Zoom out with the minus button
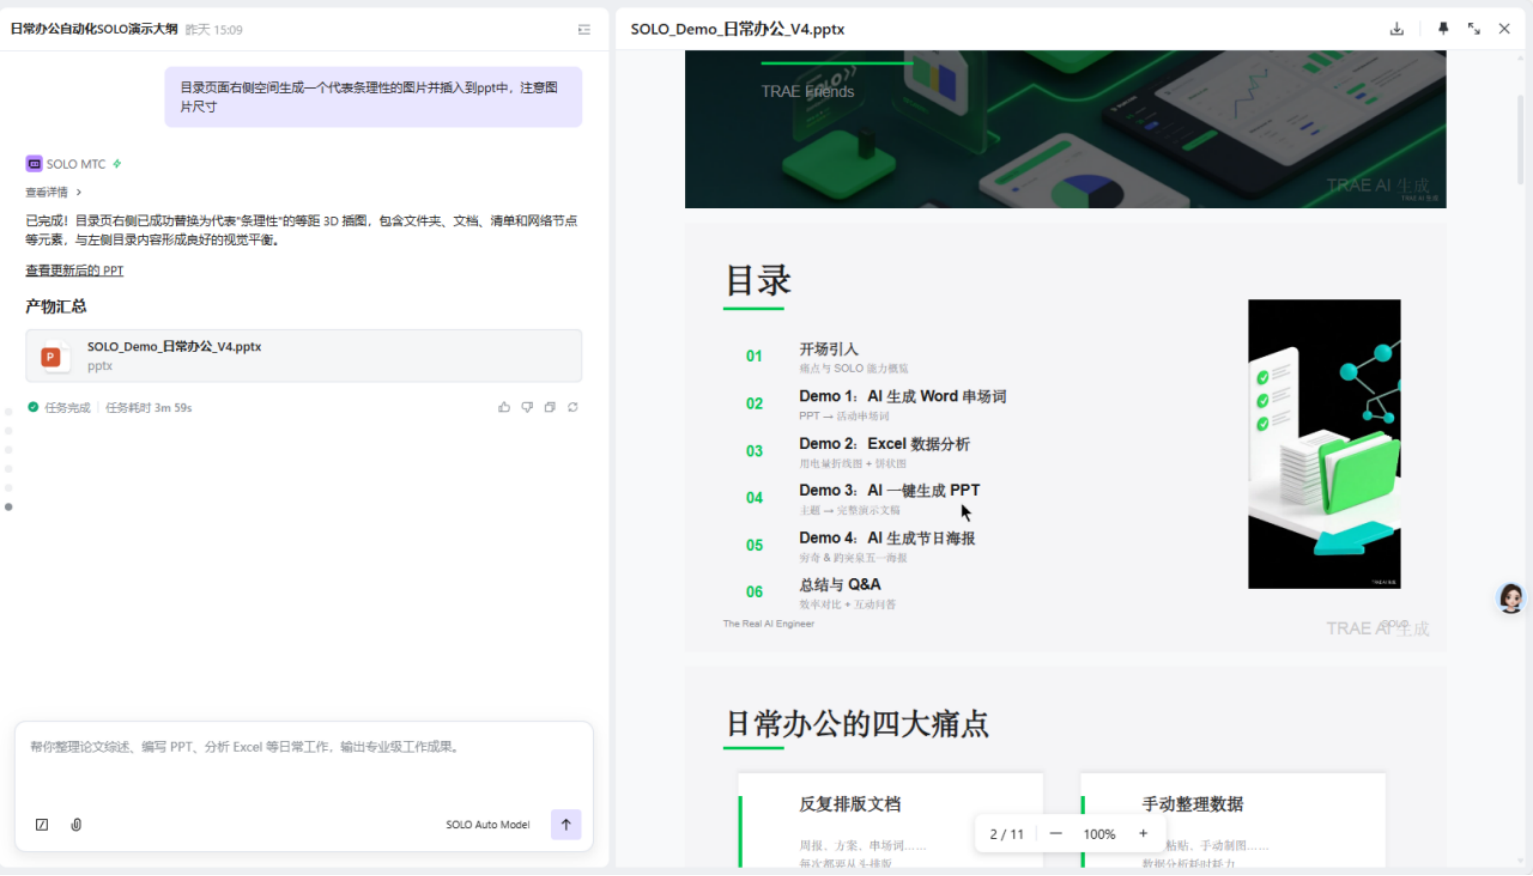Viewport: 1533px width, 876px height. click(x=1055, y=833)
